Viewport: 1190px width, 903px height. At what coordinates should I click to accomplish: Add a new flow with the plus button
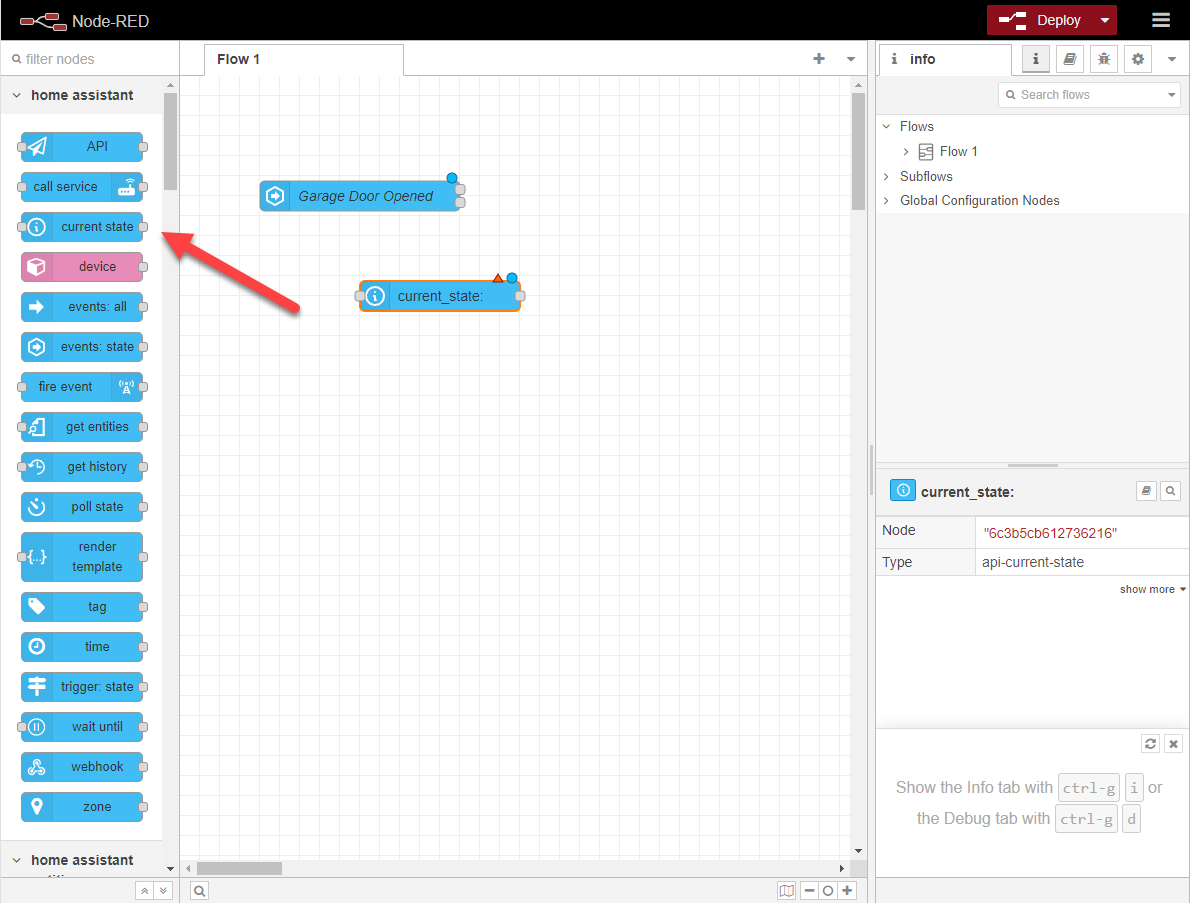click(818, 59)
